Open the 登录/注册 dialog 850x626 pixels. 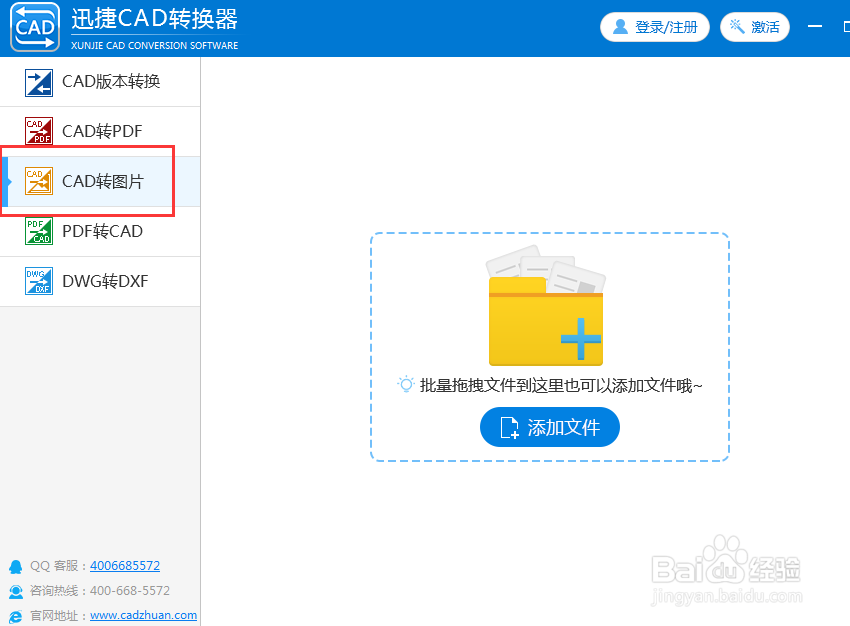tap(655, 27)
